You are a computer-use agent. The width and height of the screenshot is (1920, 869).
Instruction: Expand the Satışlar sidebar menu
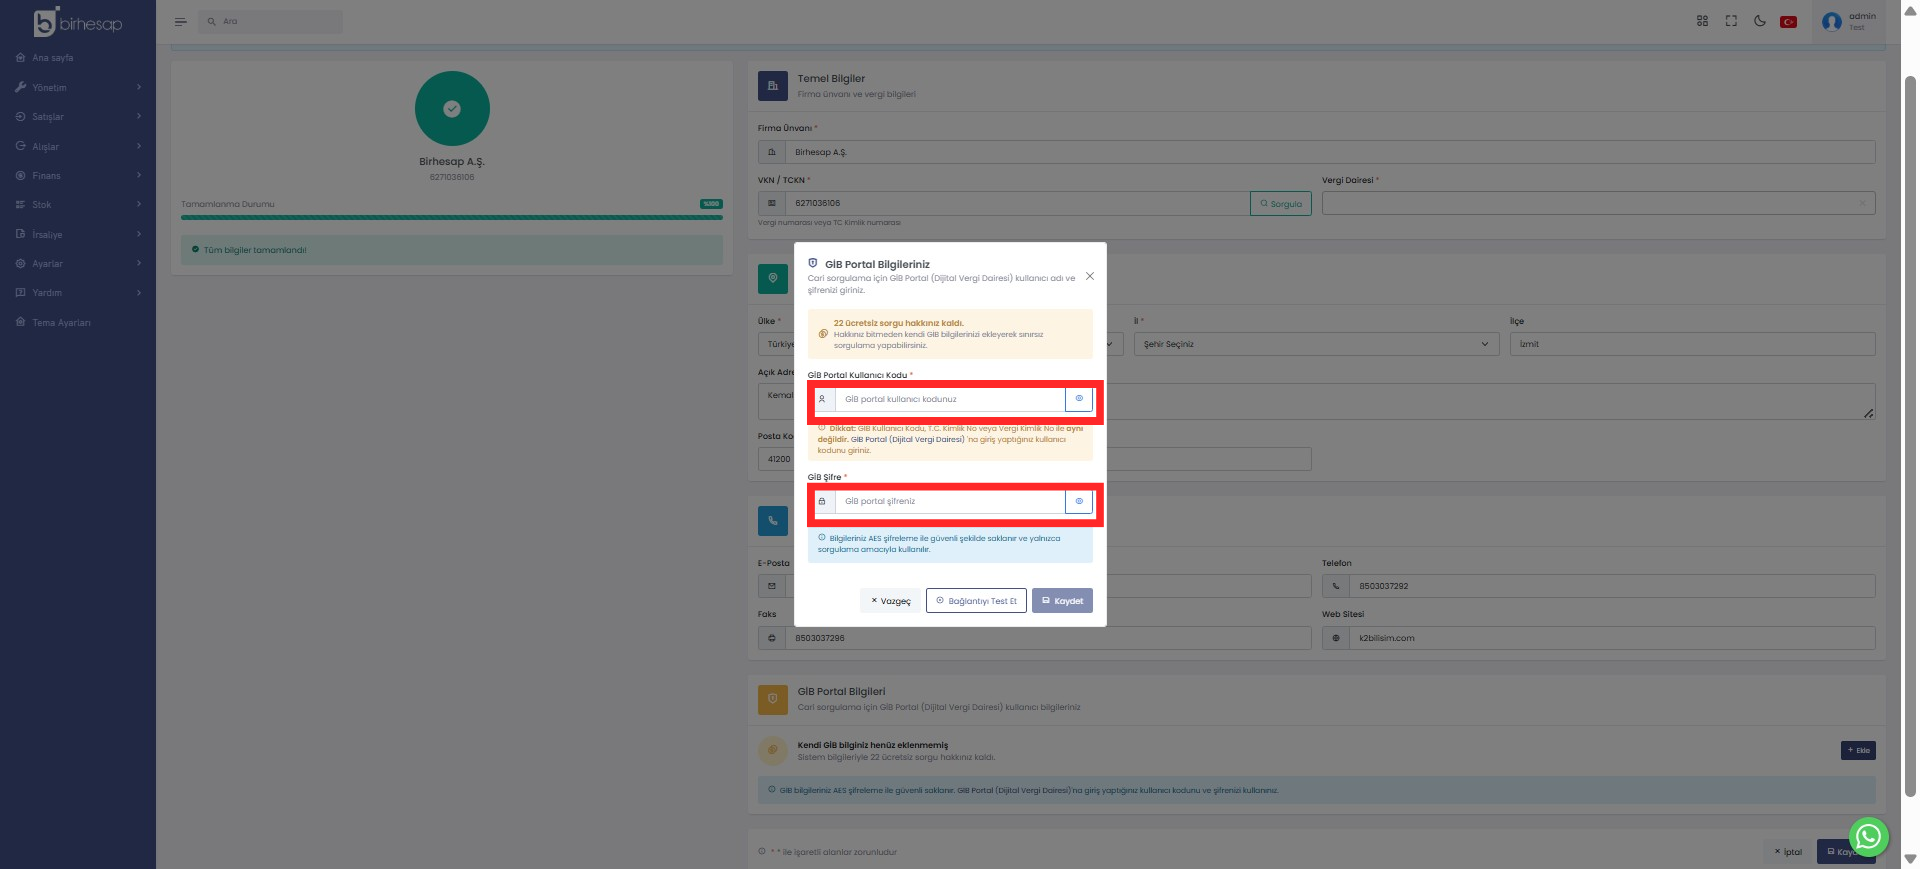point(78,117)
